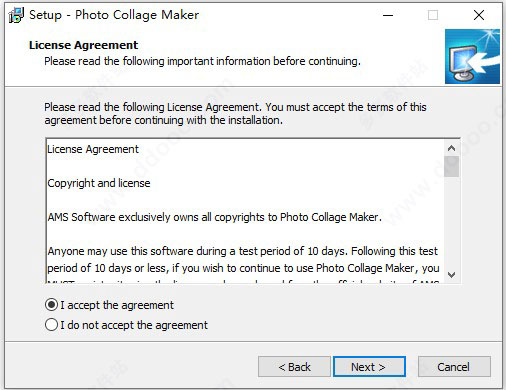Click the "Anyone may use this software" paragraph
The width and height of the screenshot is (506, 390).
243,259
